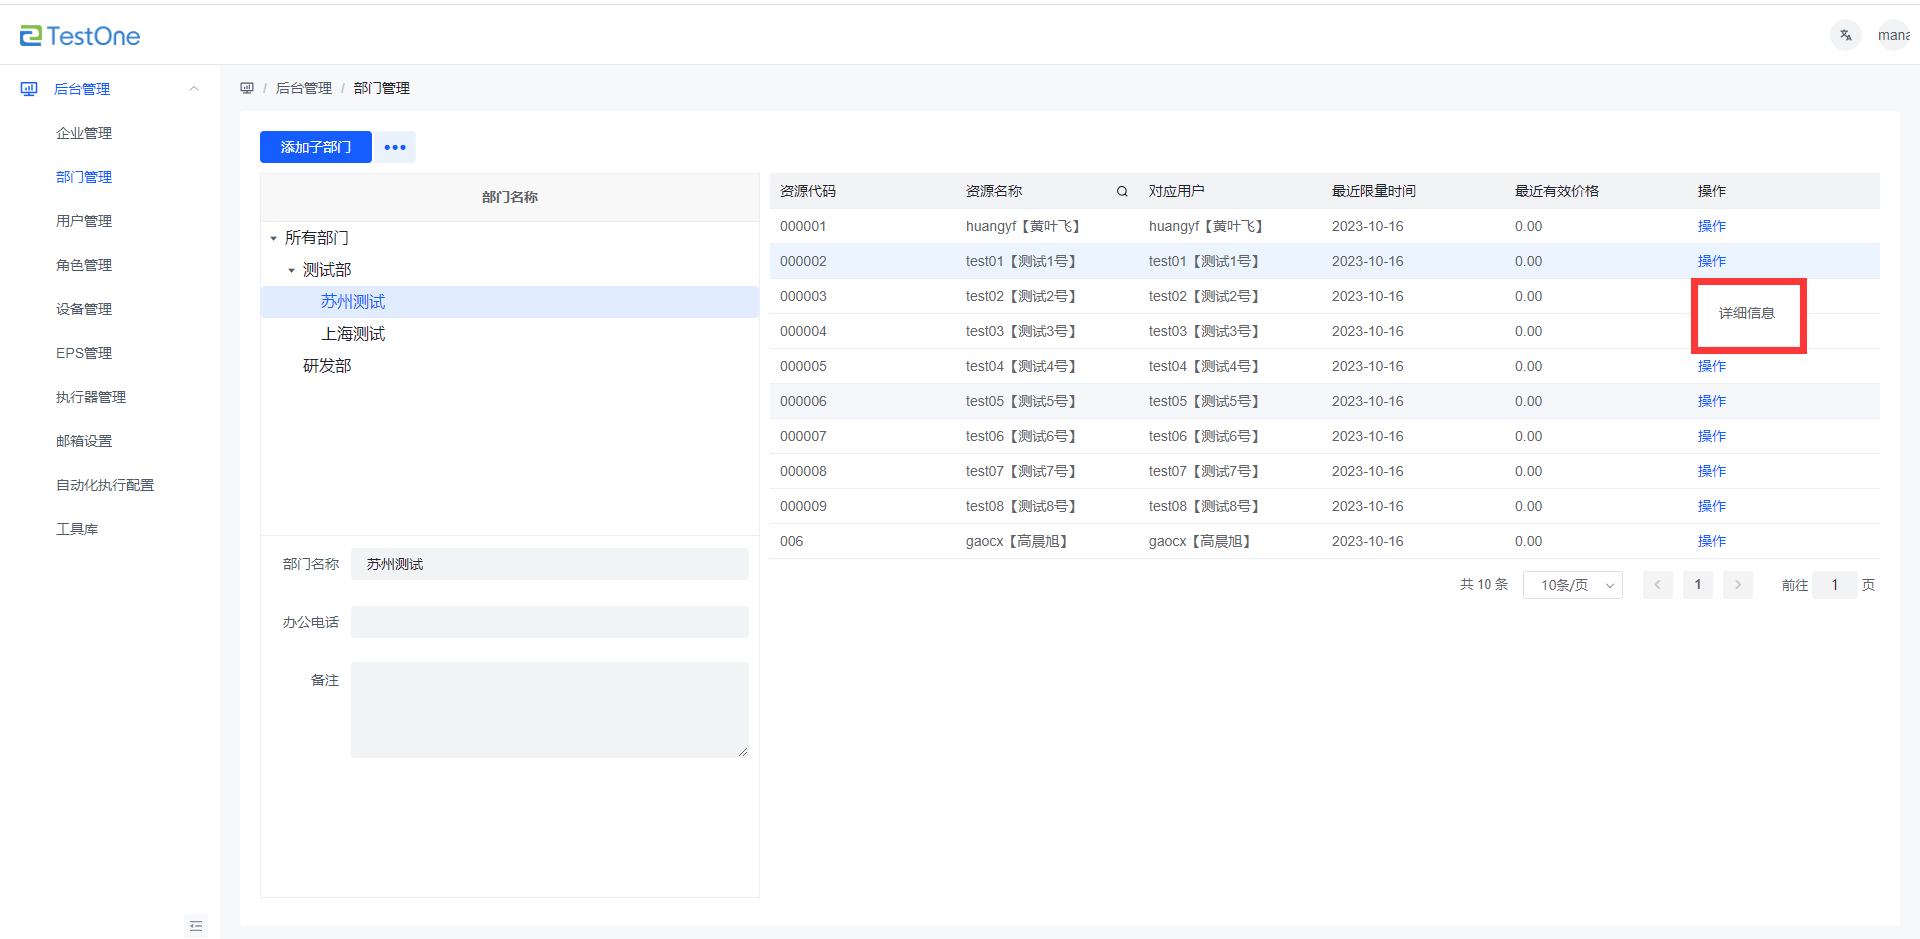
Task: Open 用户管理 in the sidebar
Action: tap(84, 221)
